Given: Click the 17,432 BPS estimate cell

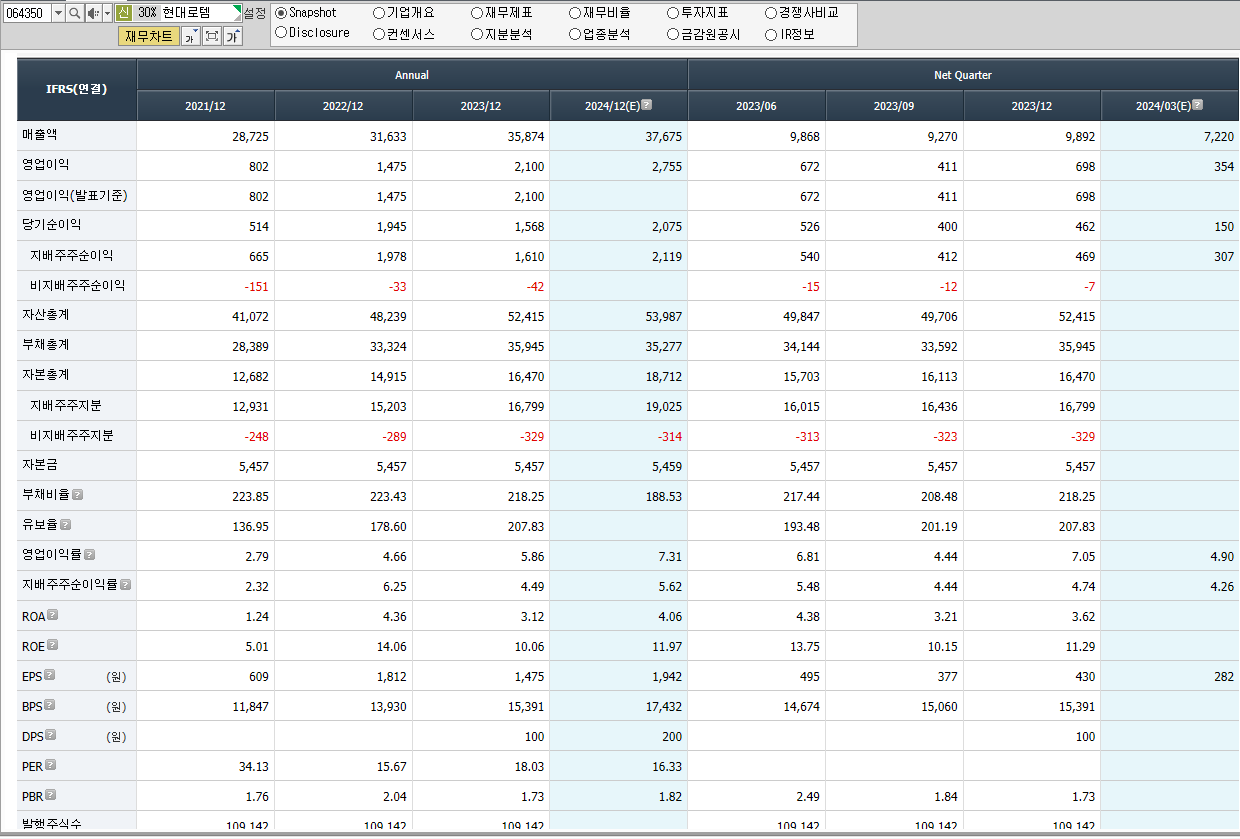Looking at the screenshot, I should pos(619,706).
